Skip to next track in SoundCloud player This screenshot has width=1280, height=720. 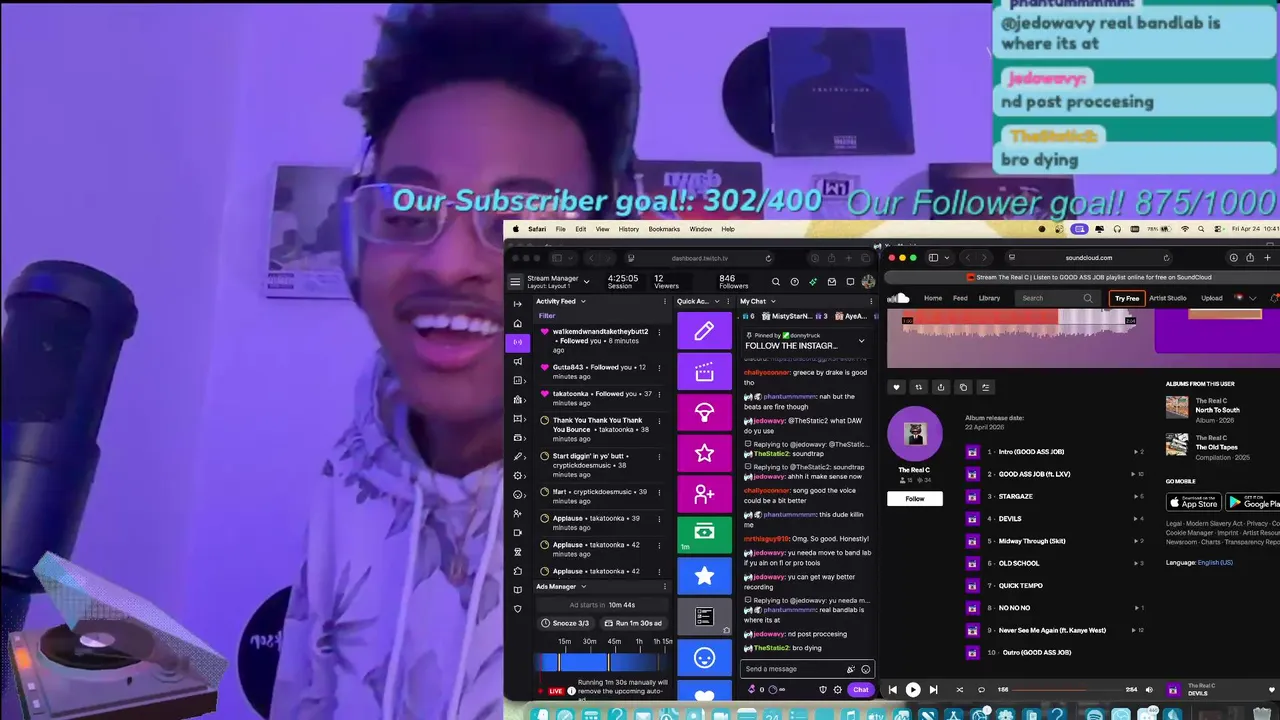(x=933, y=689)
